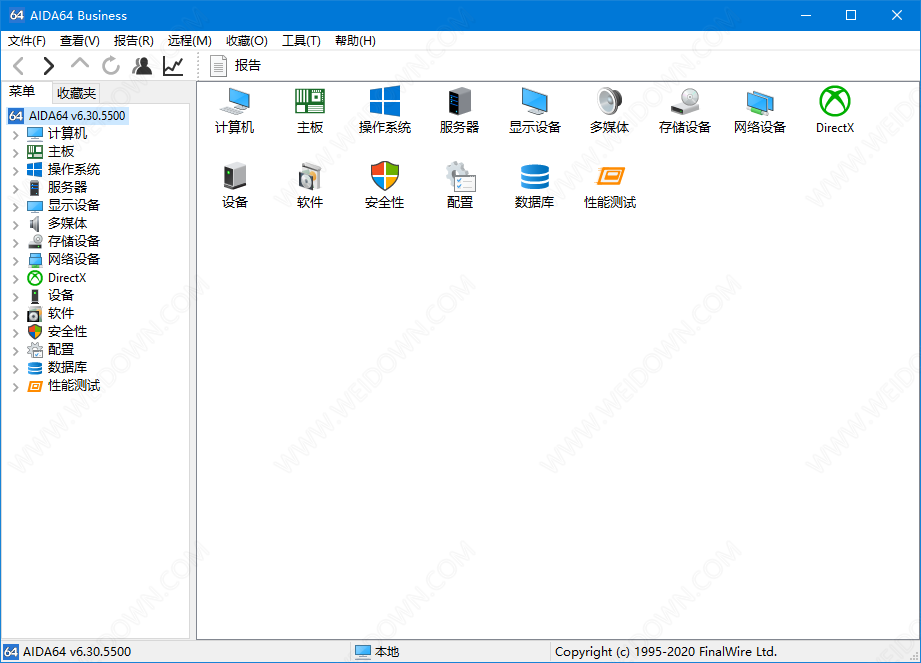Expand the 主板 tree node
The width and height of the screenshot is (921, 663).
pyautogui.click(x=15, y=153)
